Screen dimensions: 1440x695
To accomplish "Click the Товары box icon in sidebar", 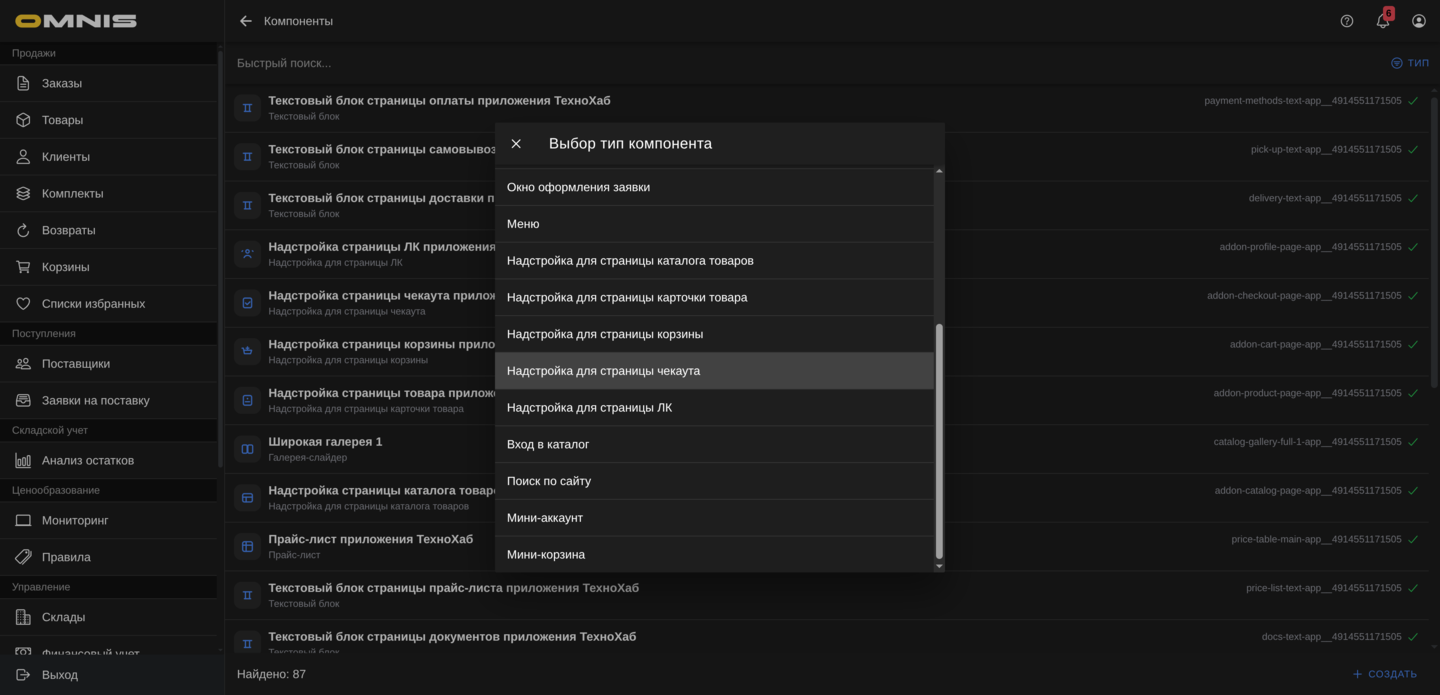I will [x=23, y=120].
